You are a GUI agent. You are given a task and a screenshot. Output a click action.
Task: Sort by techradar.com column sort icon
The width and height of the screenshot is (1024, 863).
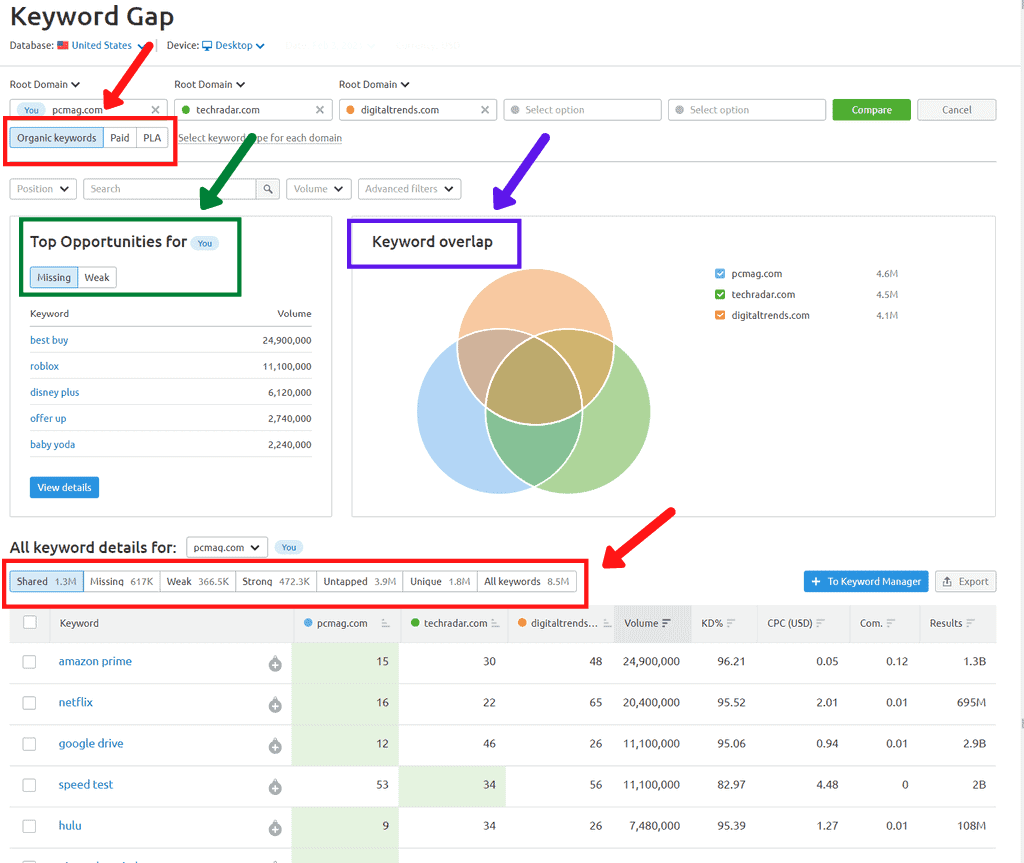pyautogui.click(x=495, y=623)
